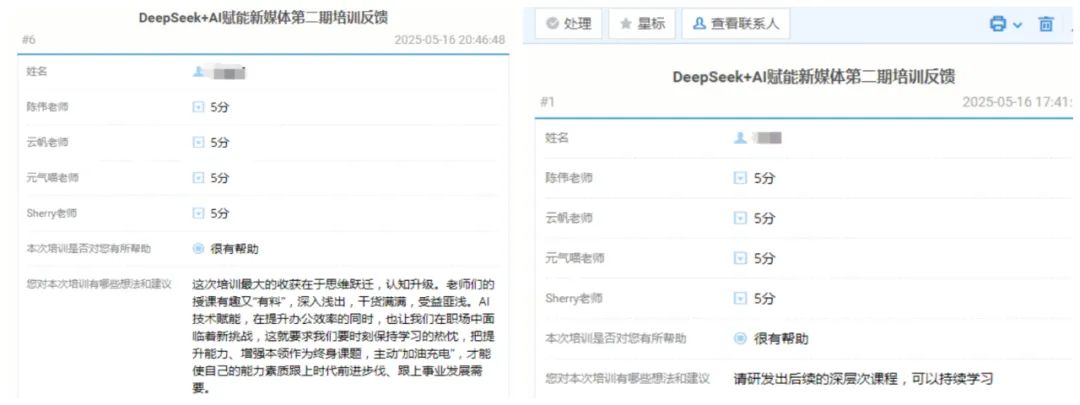Open 查看联系人 to view the contact
Image resolution: width=1080 pixels, height=405 pixels.
point(736,24)
